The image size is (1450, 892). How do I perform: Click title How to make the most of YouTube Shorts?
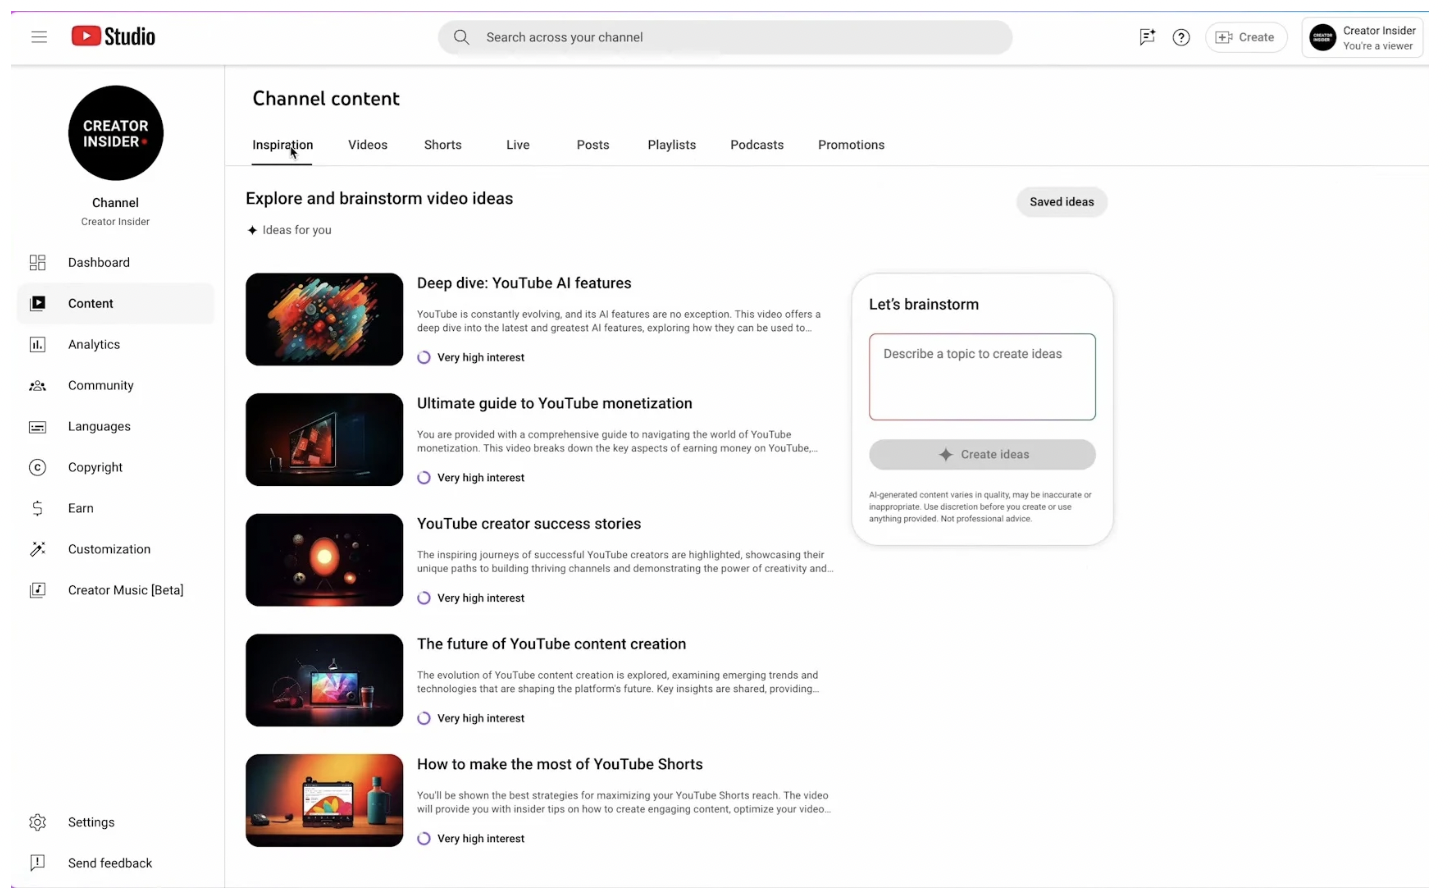(x=560, y=764)
